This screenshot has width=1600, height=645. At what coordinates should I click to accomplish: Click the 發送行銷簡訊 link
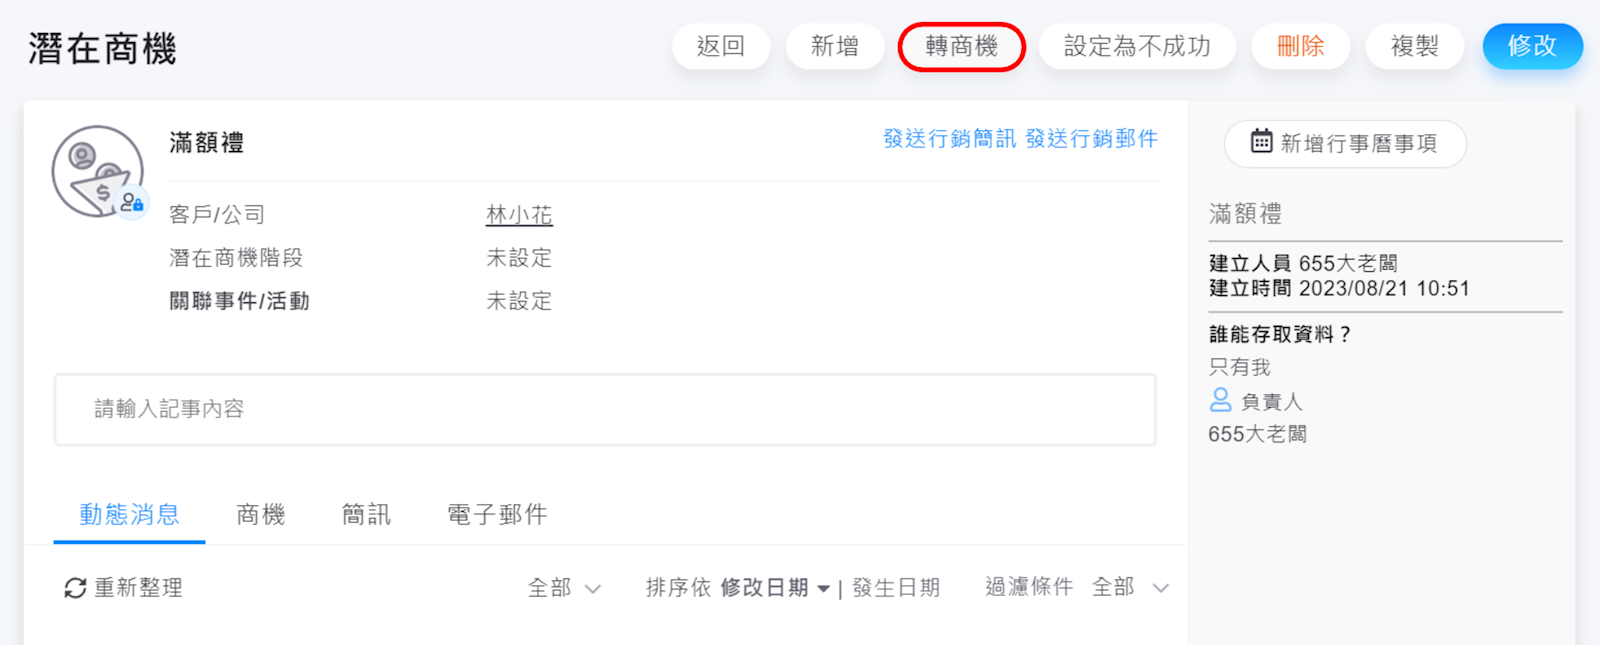(949, 139)
